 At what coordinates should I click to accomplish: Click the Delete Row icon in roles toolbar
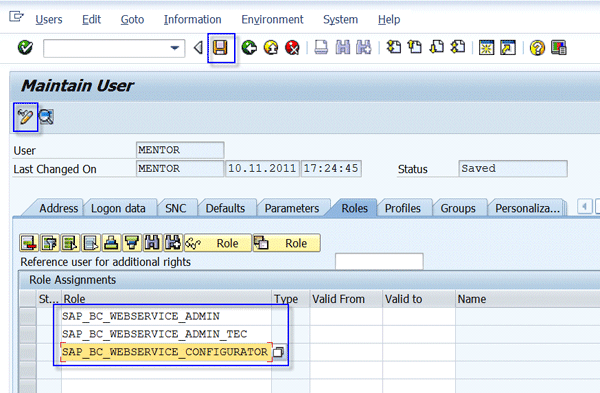tap(29, 243)
